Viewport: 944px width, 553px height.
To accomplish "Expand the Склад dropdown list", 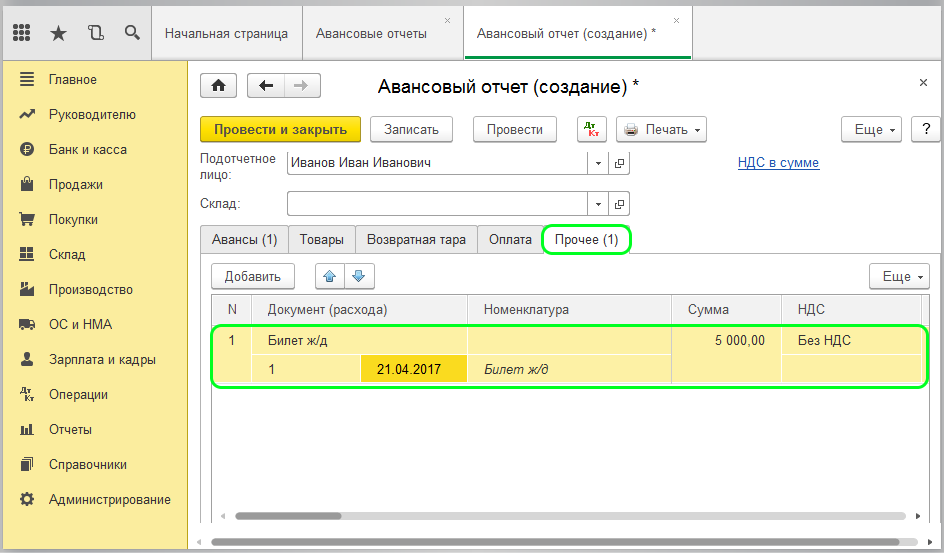I will tap(598, 204).
